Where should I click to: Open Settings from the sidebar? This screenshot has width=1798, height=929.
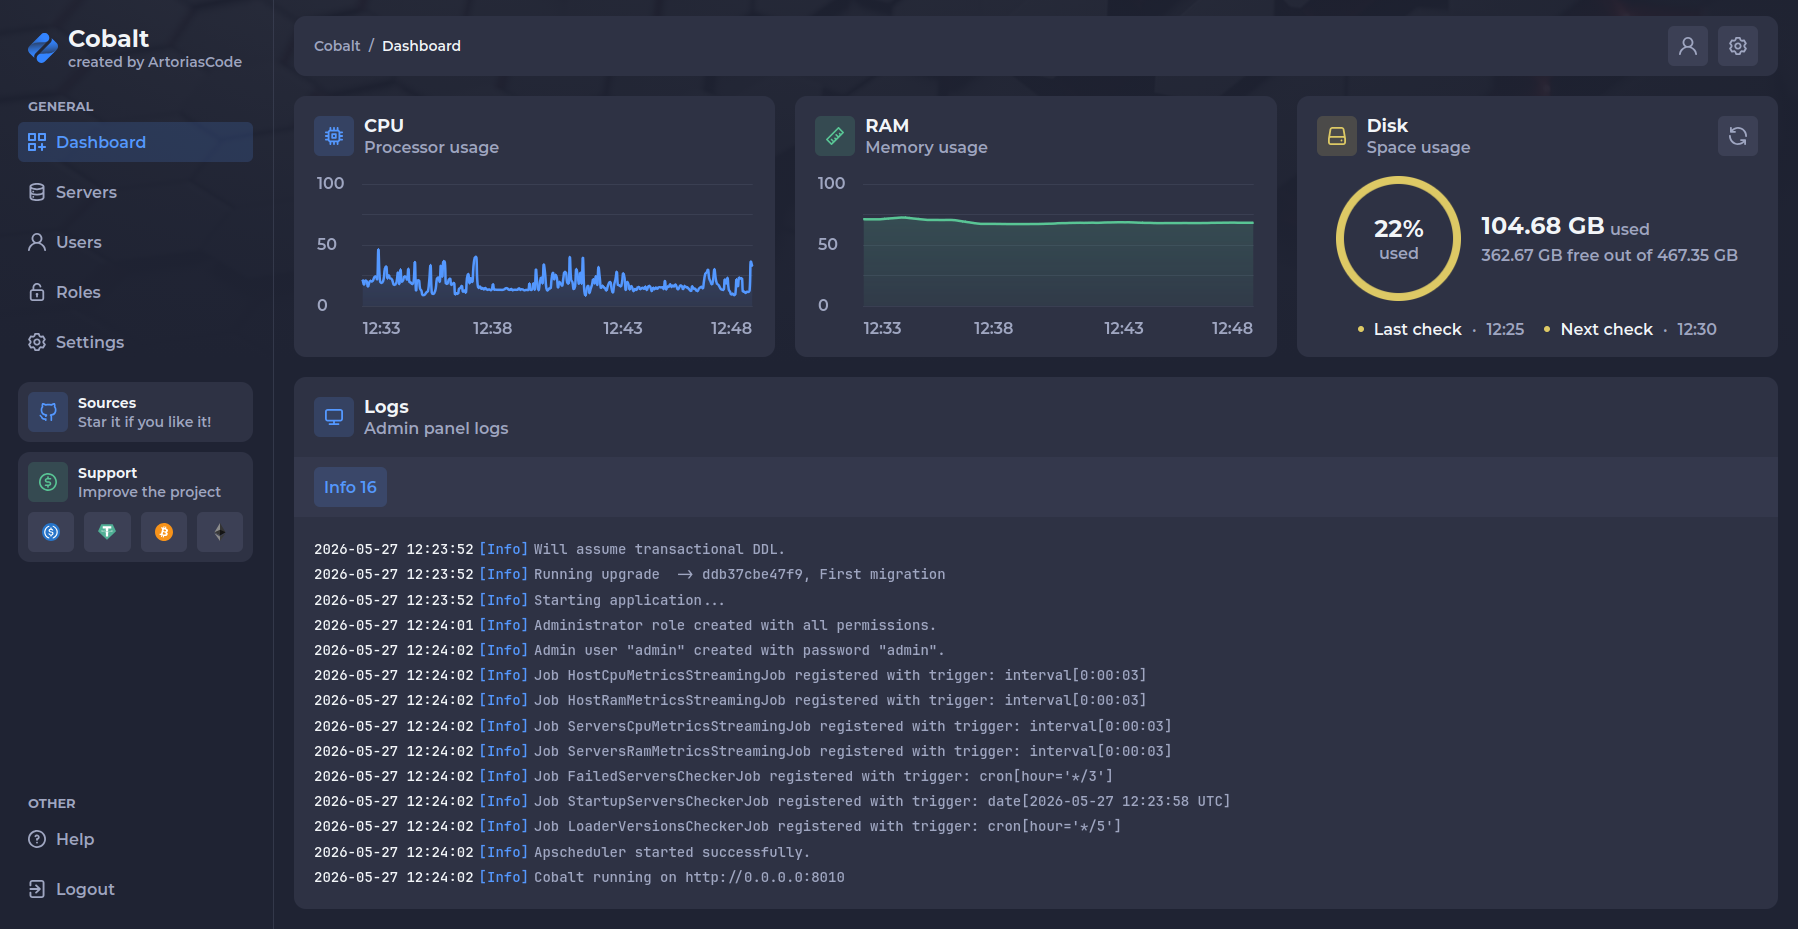point(136,342)
